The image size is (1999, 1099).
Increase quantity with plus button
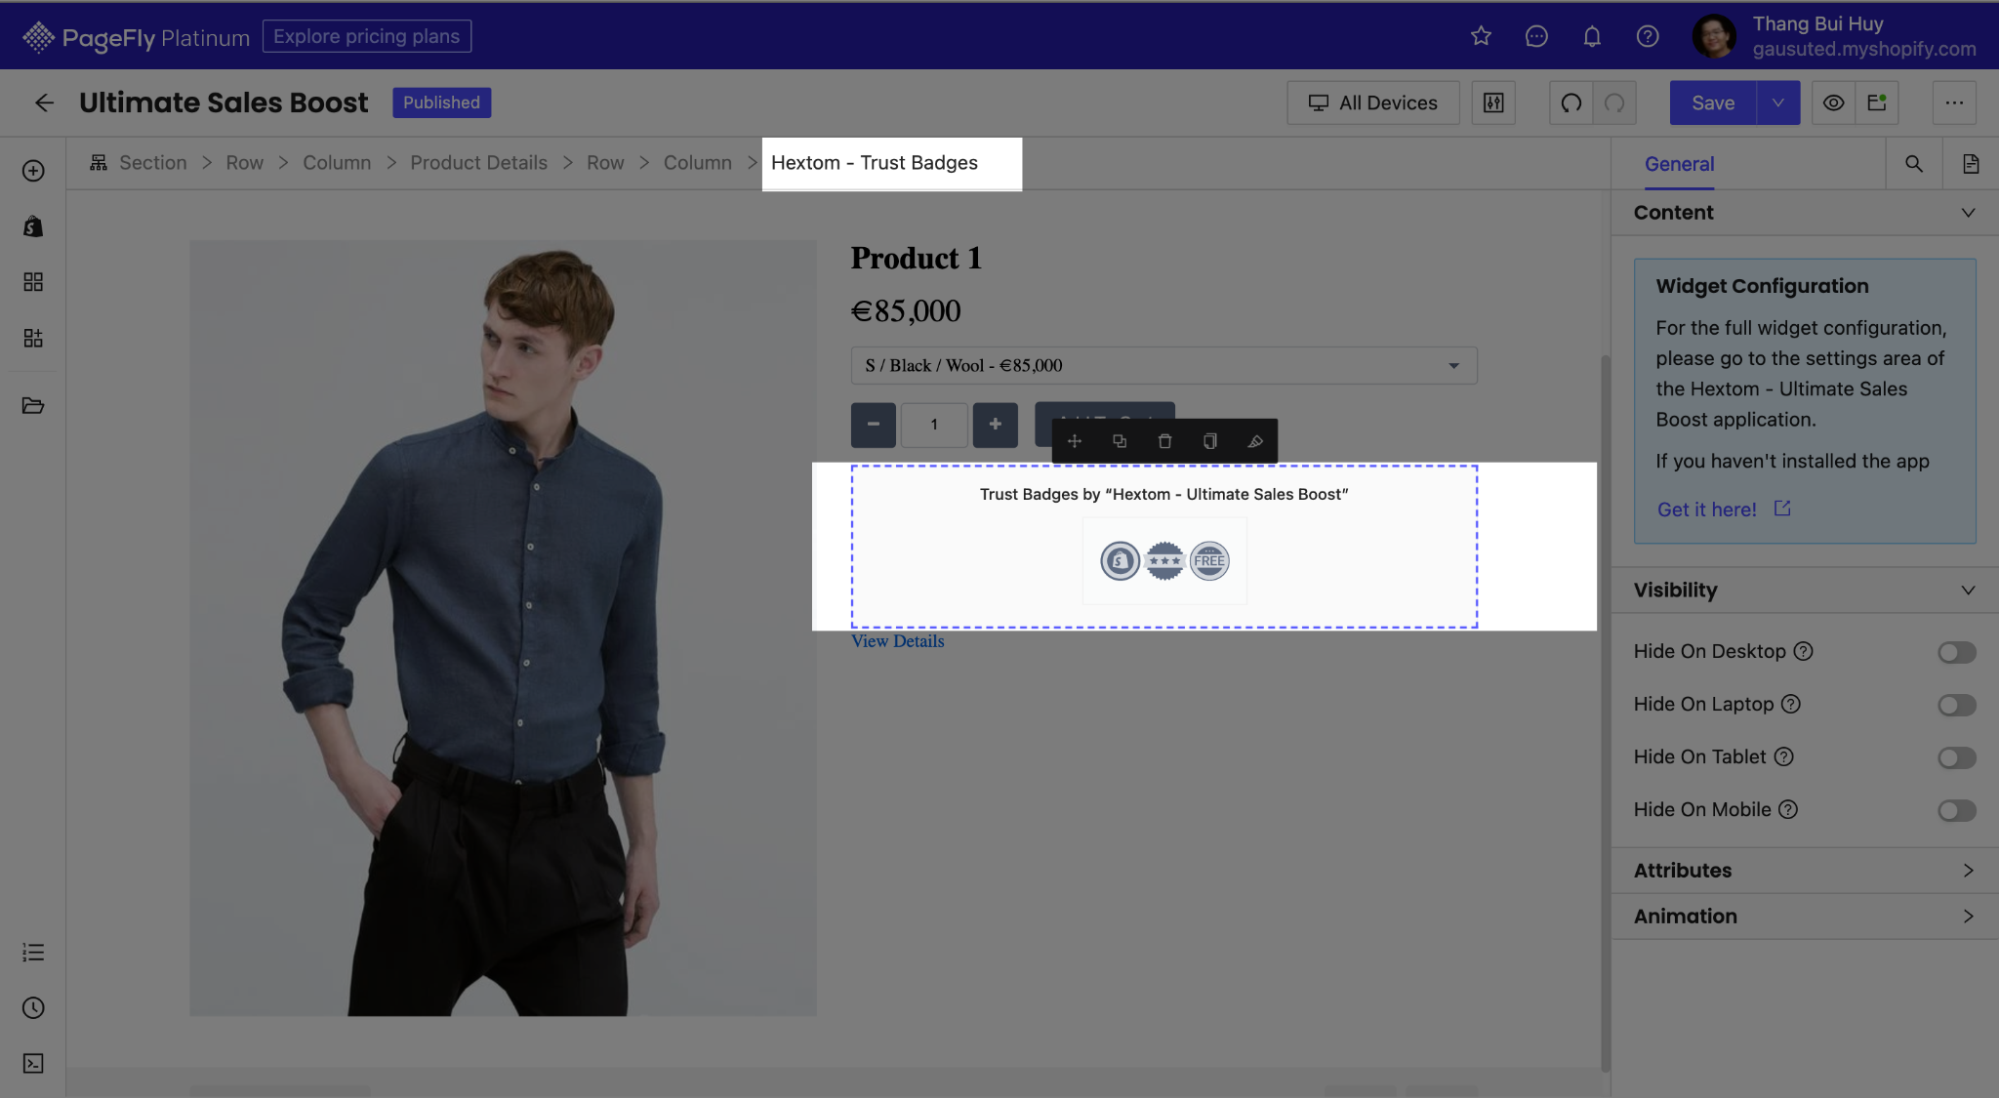995,425
